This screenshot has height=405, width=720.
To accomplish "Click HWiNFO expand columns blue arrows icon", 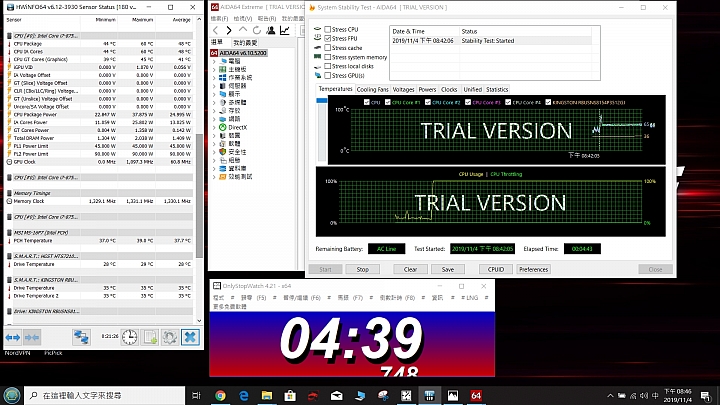I will pyautogui.click(x=13, y=338).
